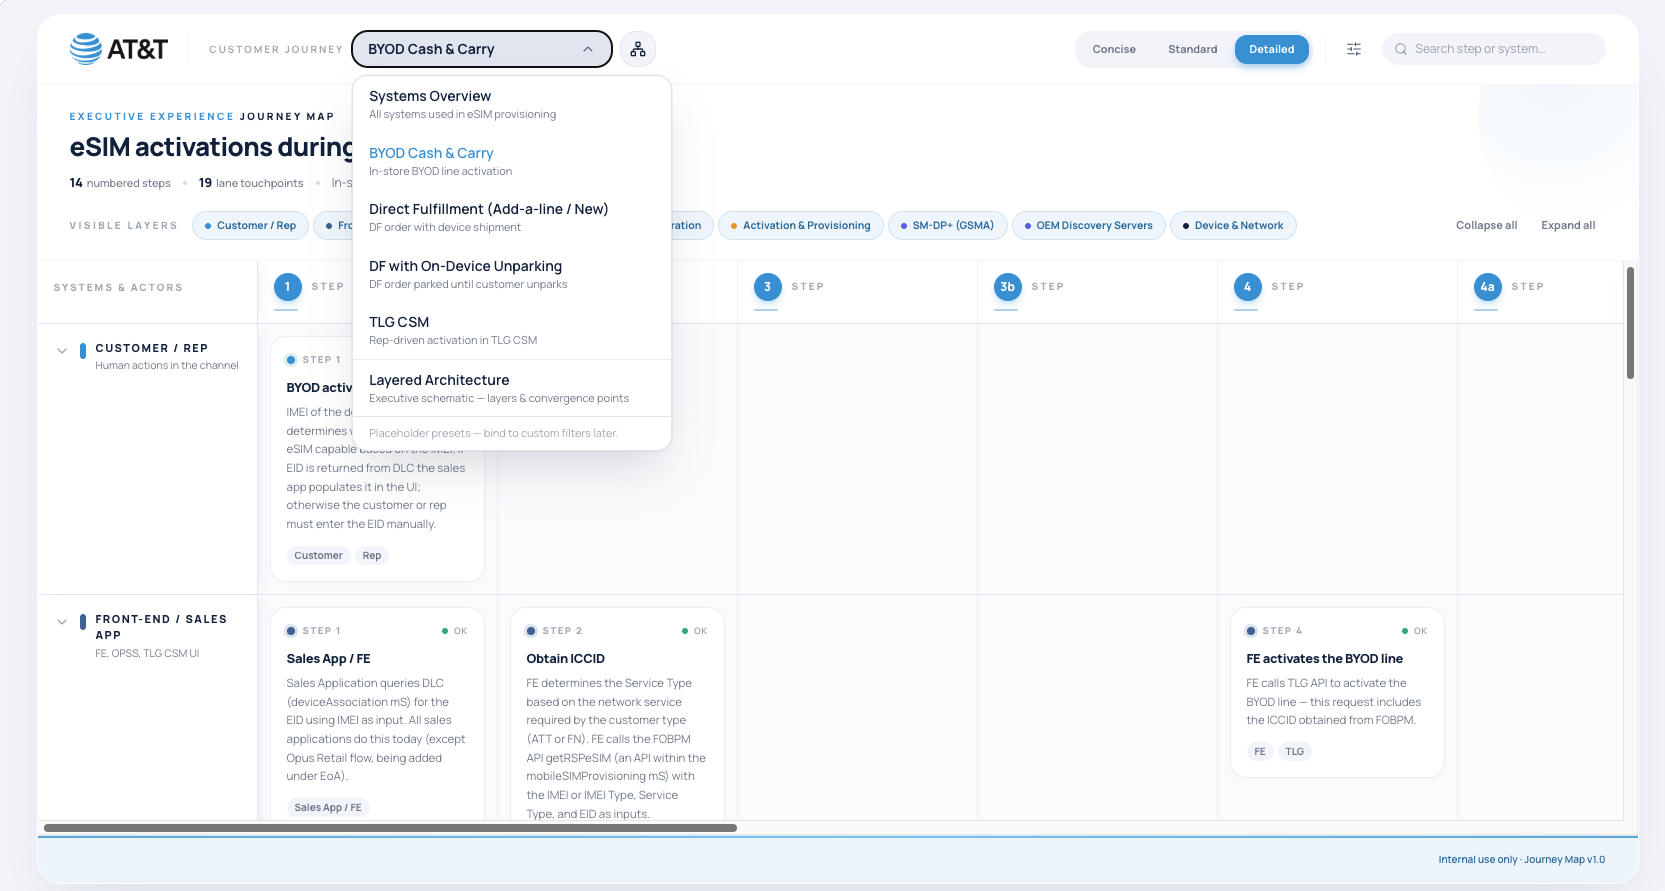Toggle the OEM Discovery Servers layer chip

(x=1088, y=226)
